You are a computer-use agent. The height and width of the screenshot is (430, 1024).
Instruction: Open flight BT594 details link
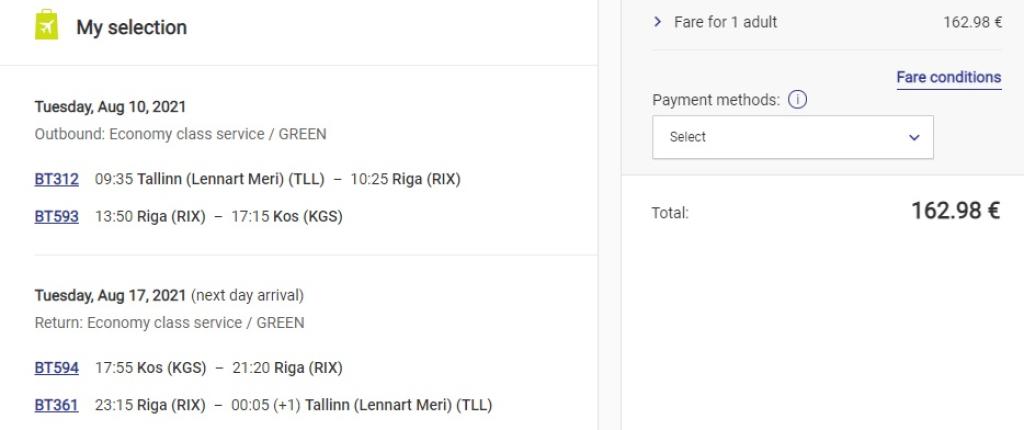pos(56,368)
